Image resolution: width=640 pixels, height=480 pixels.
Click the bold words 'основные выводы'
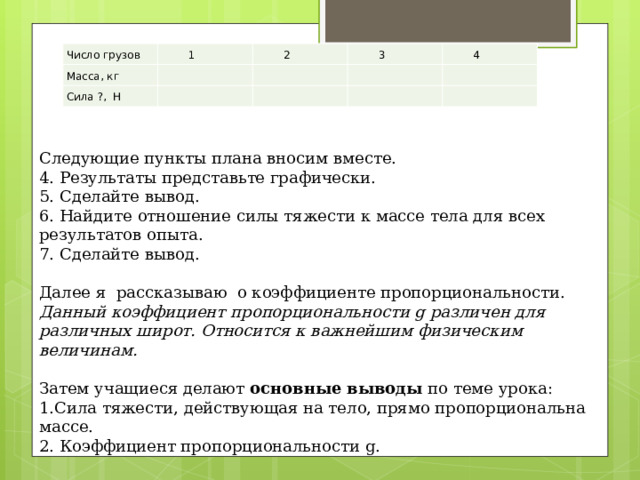[x=336, y=389]
